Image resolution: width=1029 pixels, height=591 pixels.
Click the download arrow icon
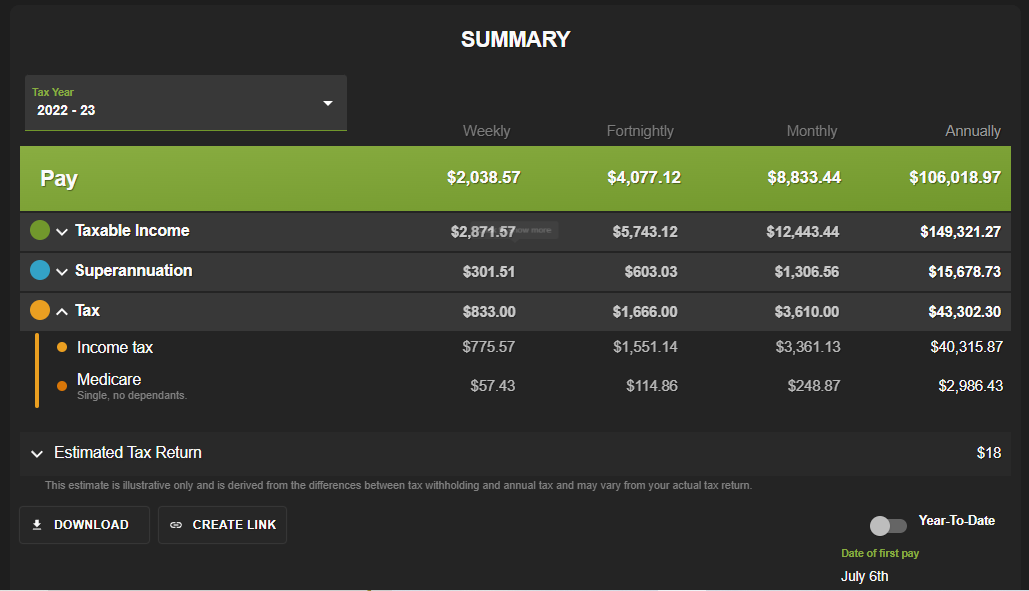tap(37, 525)
